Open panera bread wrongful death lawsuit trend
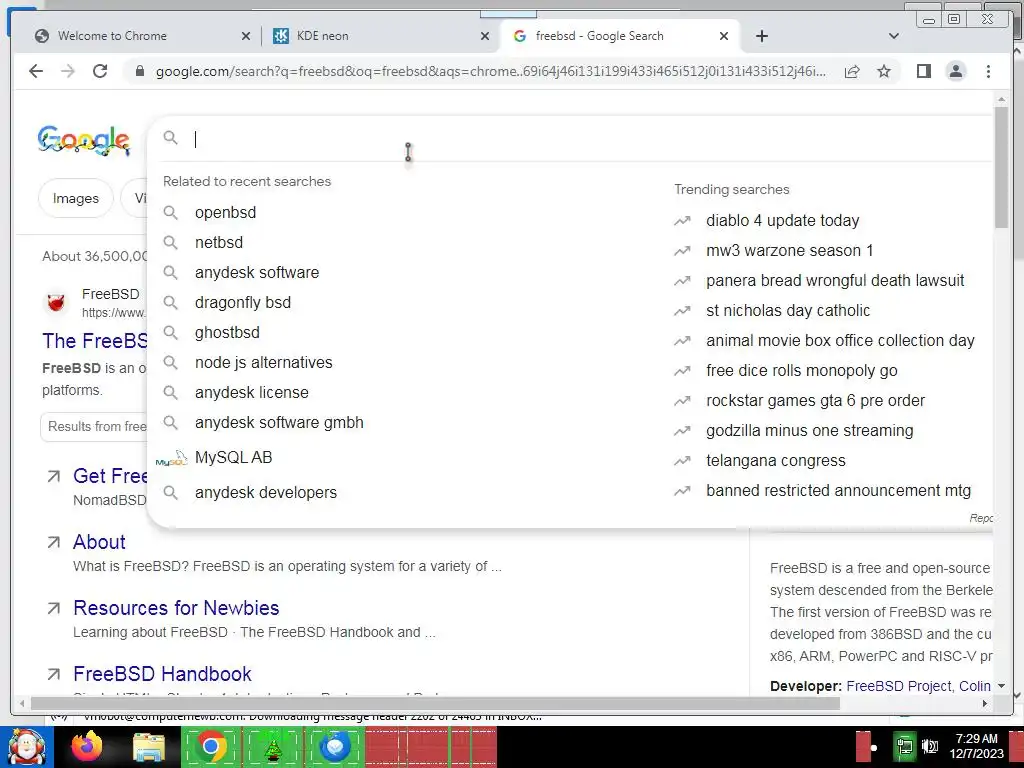Image resolution: width=1024 pixels, height=768 pixels. 835,280
